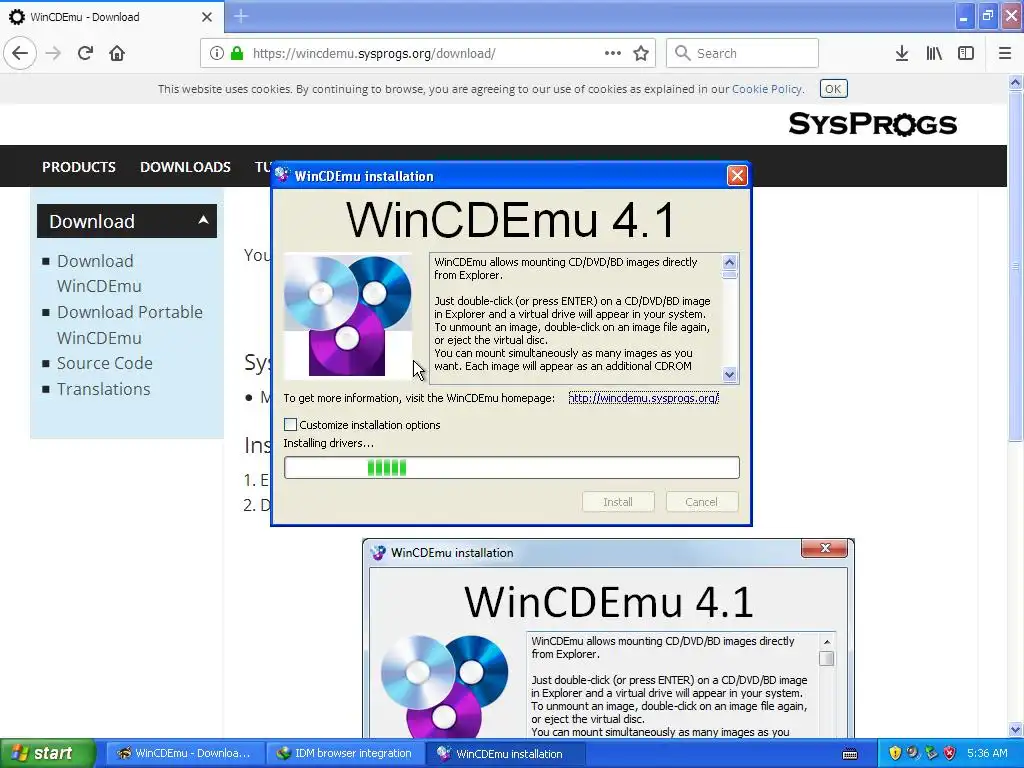Restore down the browser window
Image resolution: width=1024 pixels, height=768 pixels.
pos(987,16)
